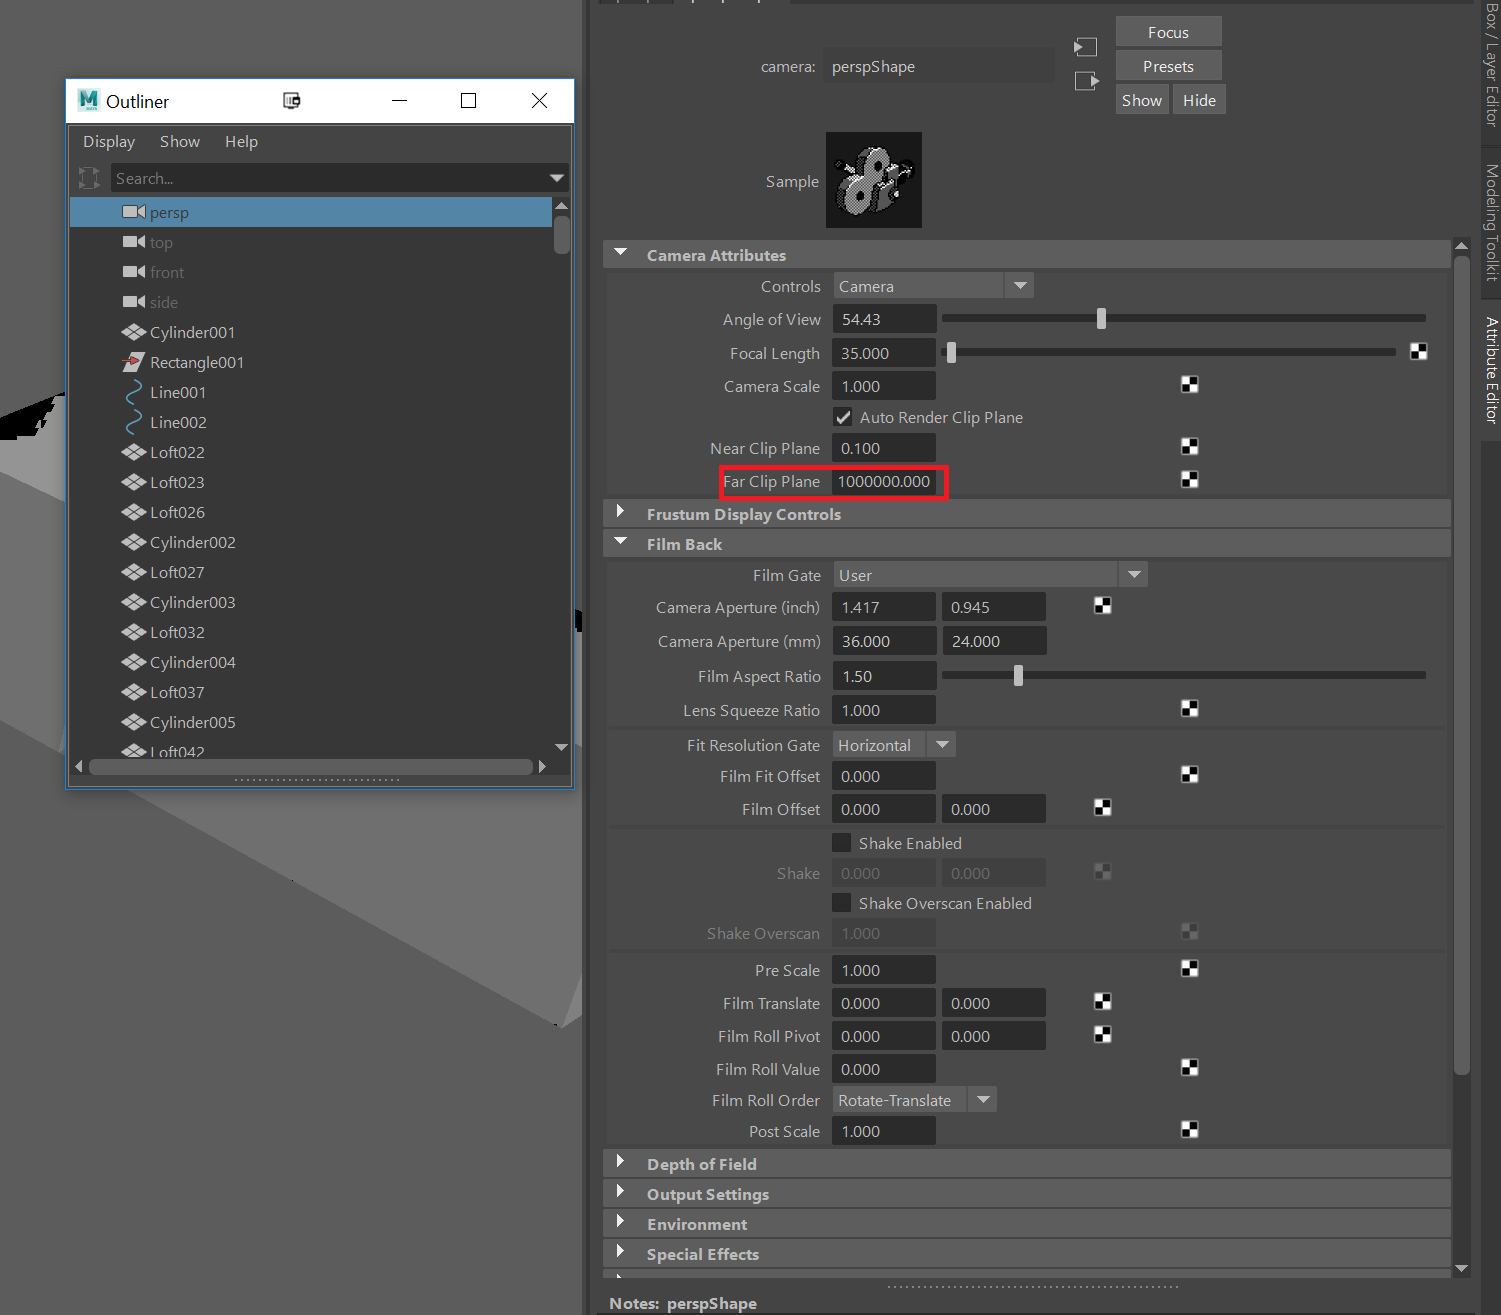The image size is (1501, 1315).
Task: Open the Show menu in Outliner
Action: pyautogui.click(x=179, y=141)
